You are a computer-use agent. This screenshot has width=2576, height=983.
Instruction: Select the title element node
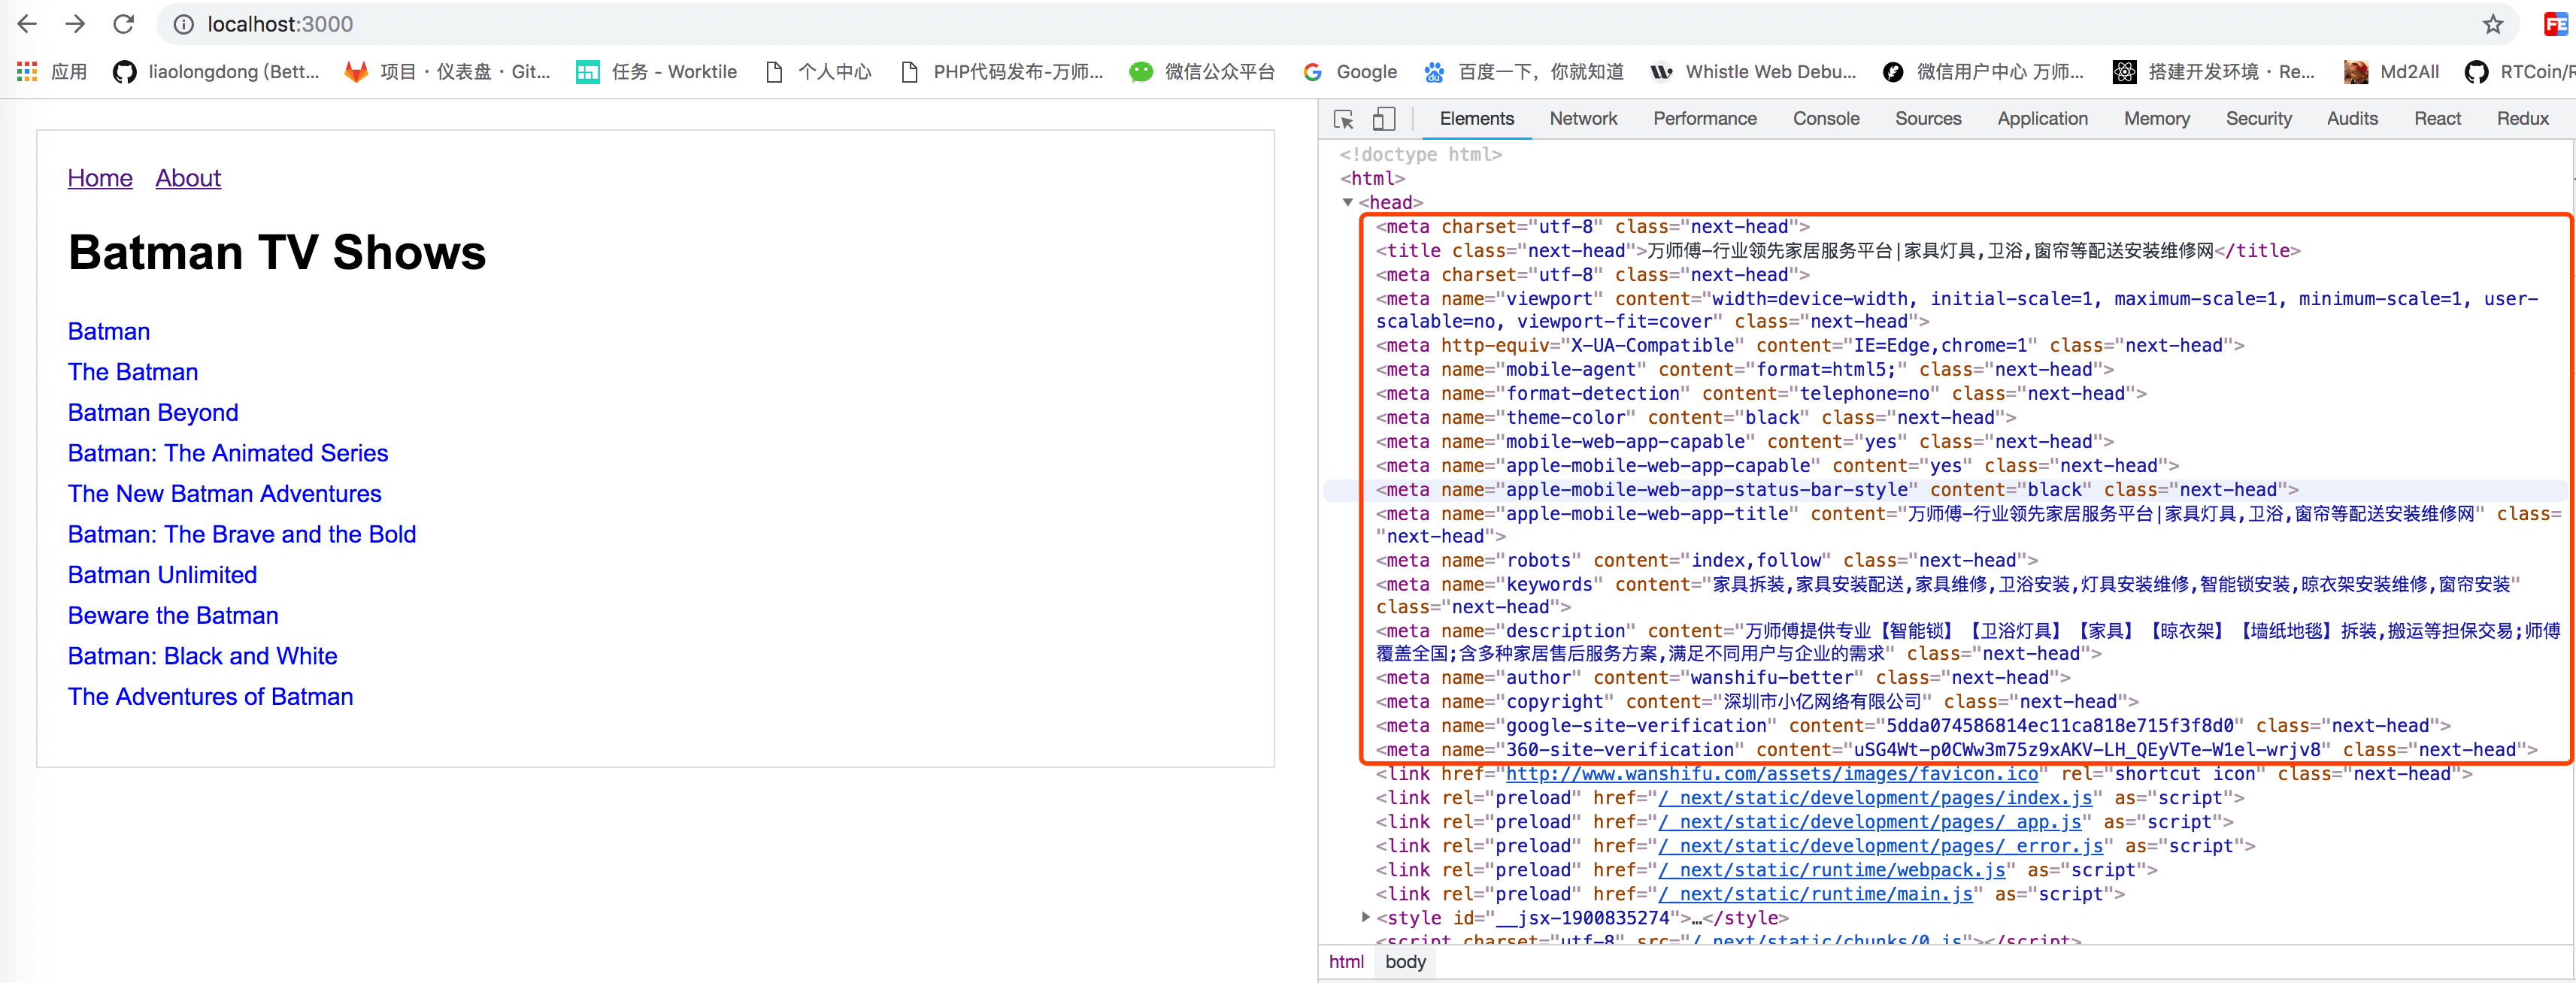pos(1838,251)
